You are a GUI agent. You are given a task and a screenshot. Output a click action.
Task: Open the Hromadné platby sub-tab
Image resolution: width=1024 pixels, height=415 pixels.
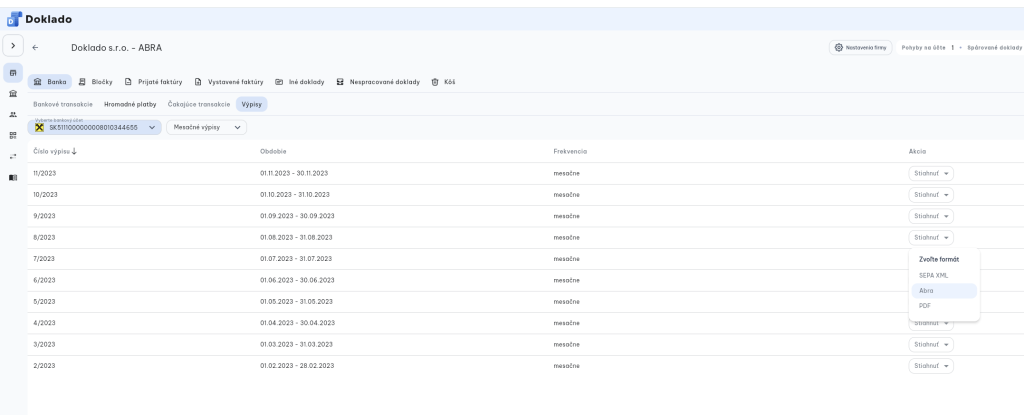[130, 104]
